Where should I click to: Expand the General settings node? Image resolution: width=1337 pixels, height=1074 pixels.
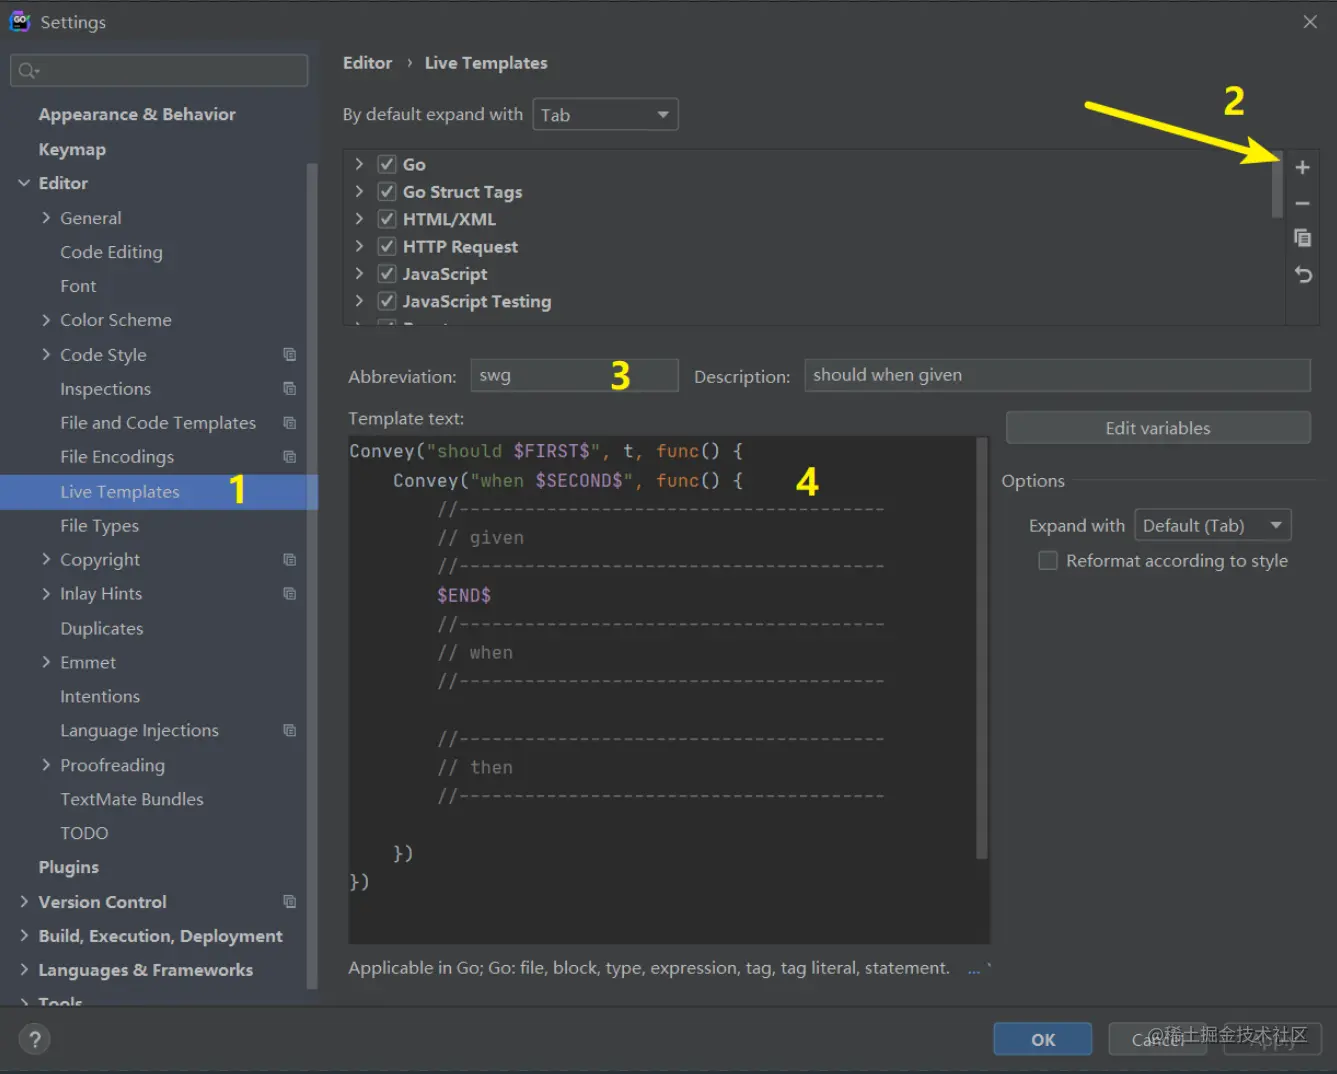coord(46,217)
